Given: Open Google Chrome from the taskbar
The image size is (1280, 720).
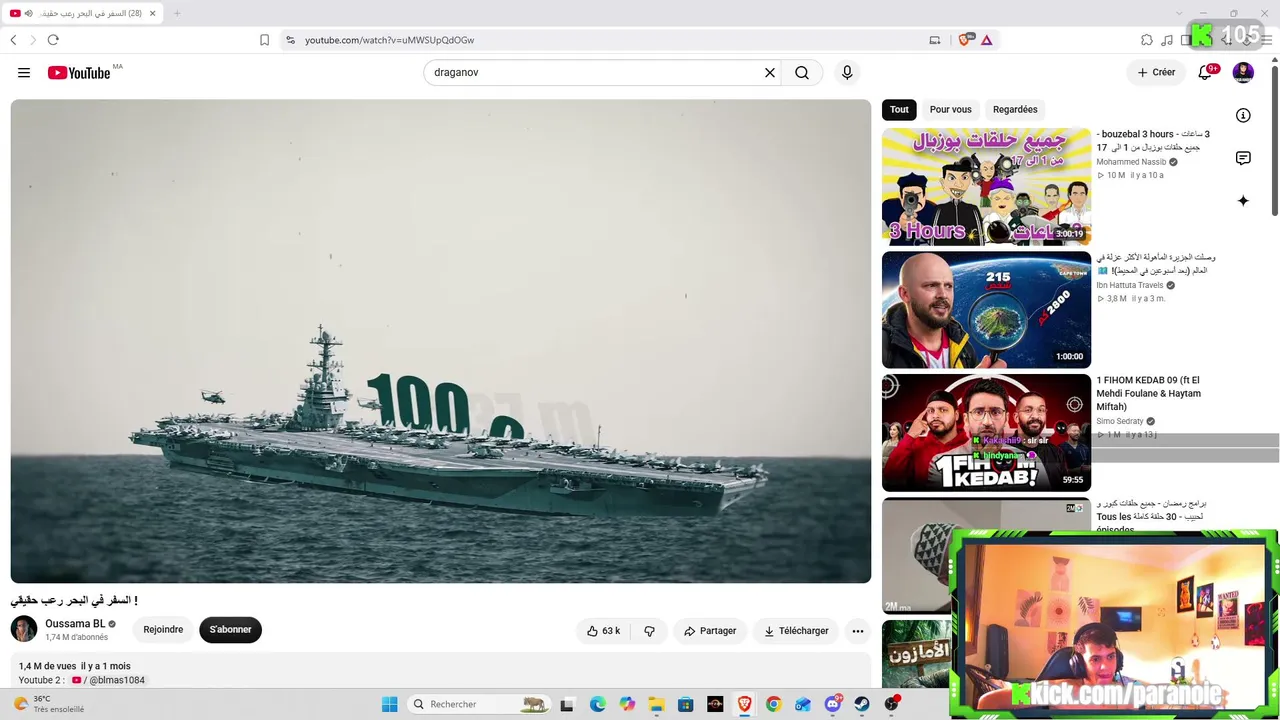Looking at the screenshot, I should 773,704.
